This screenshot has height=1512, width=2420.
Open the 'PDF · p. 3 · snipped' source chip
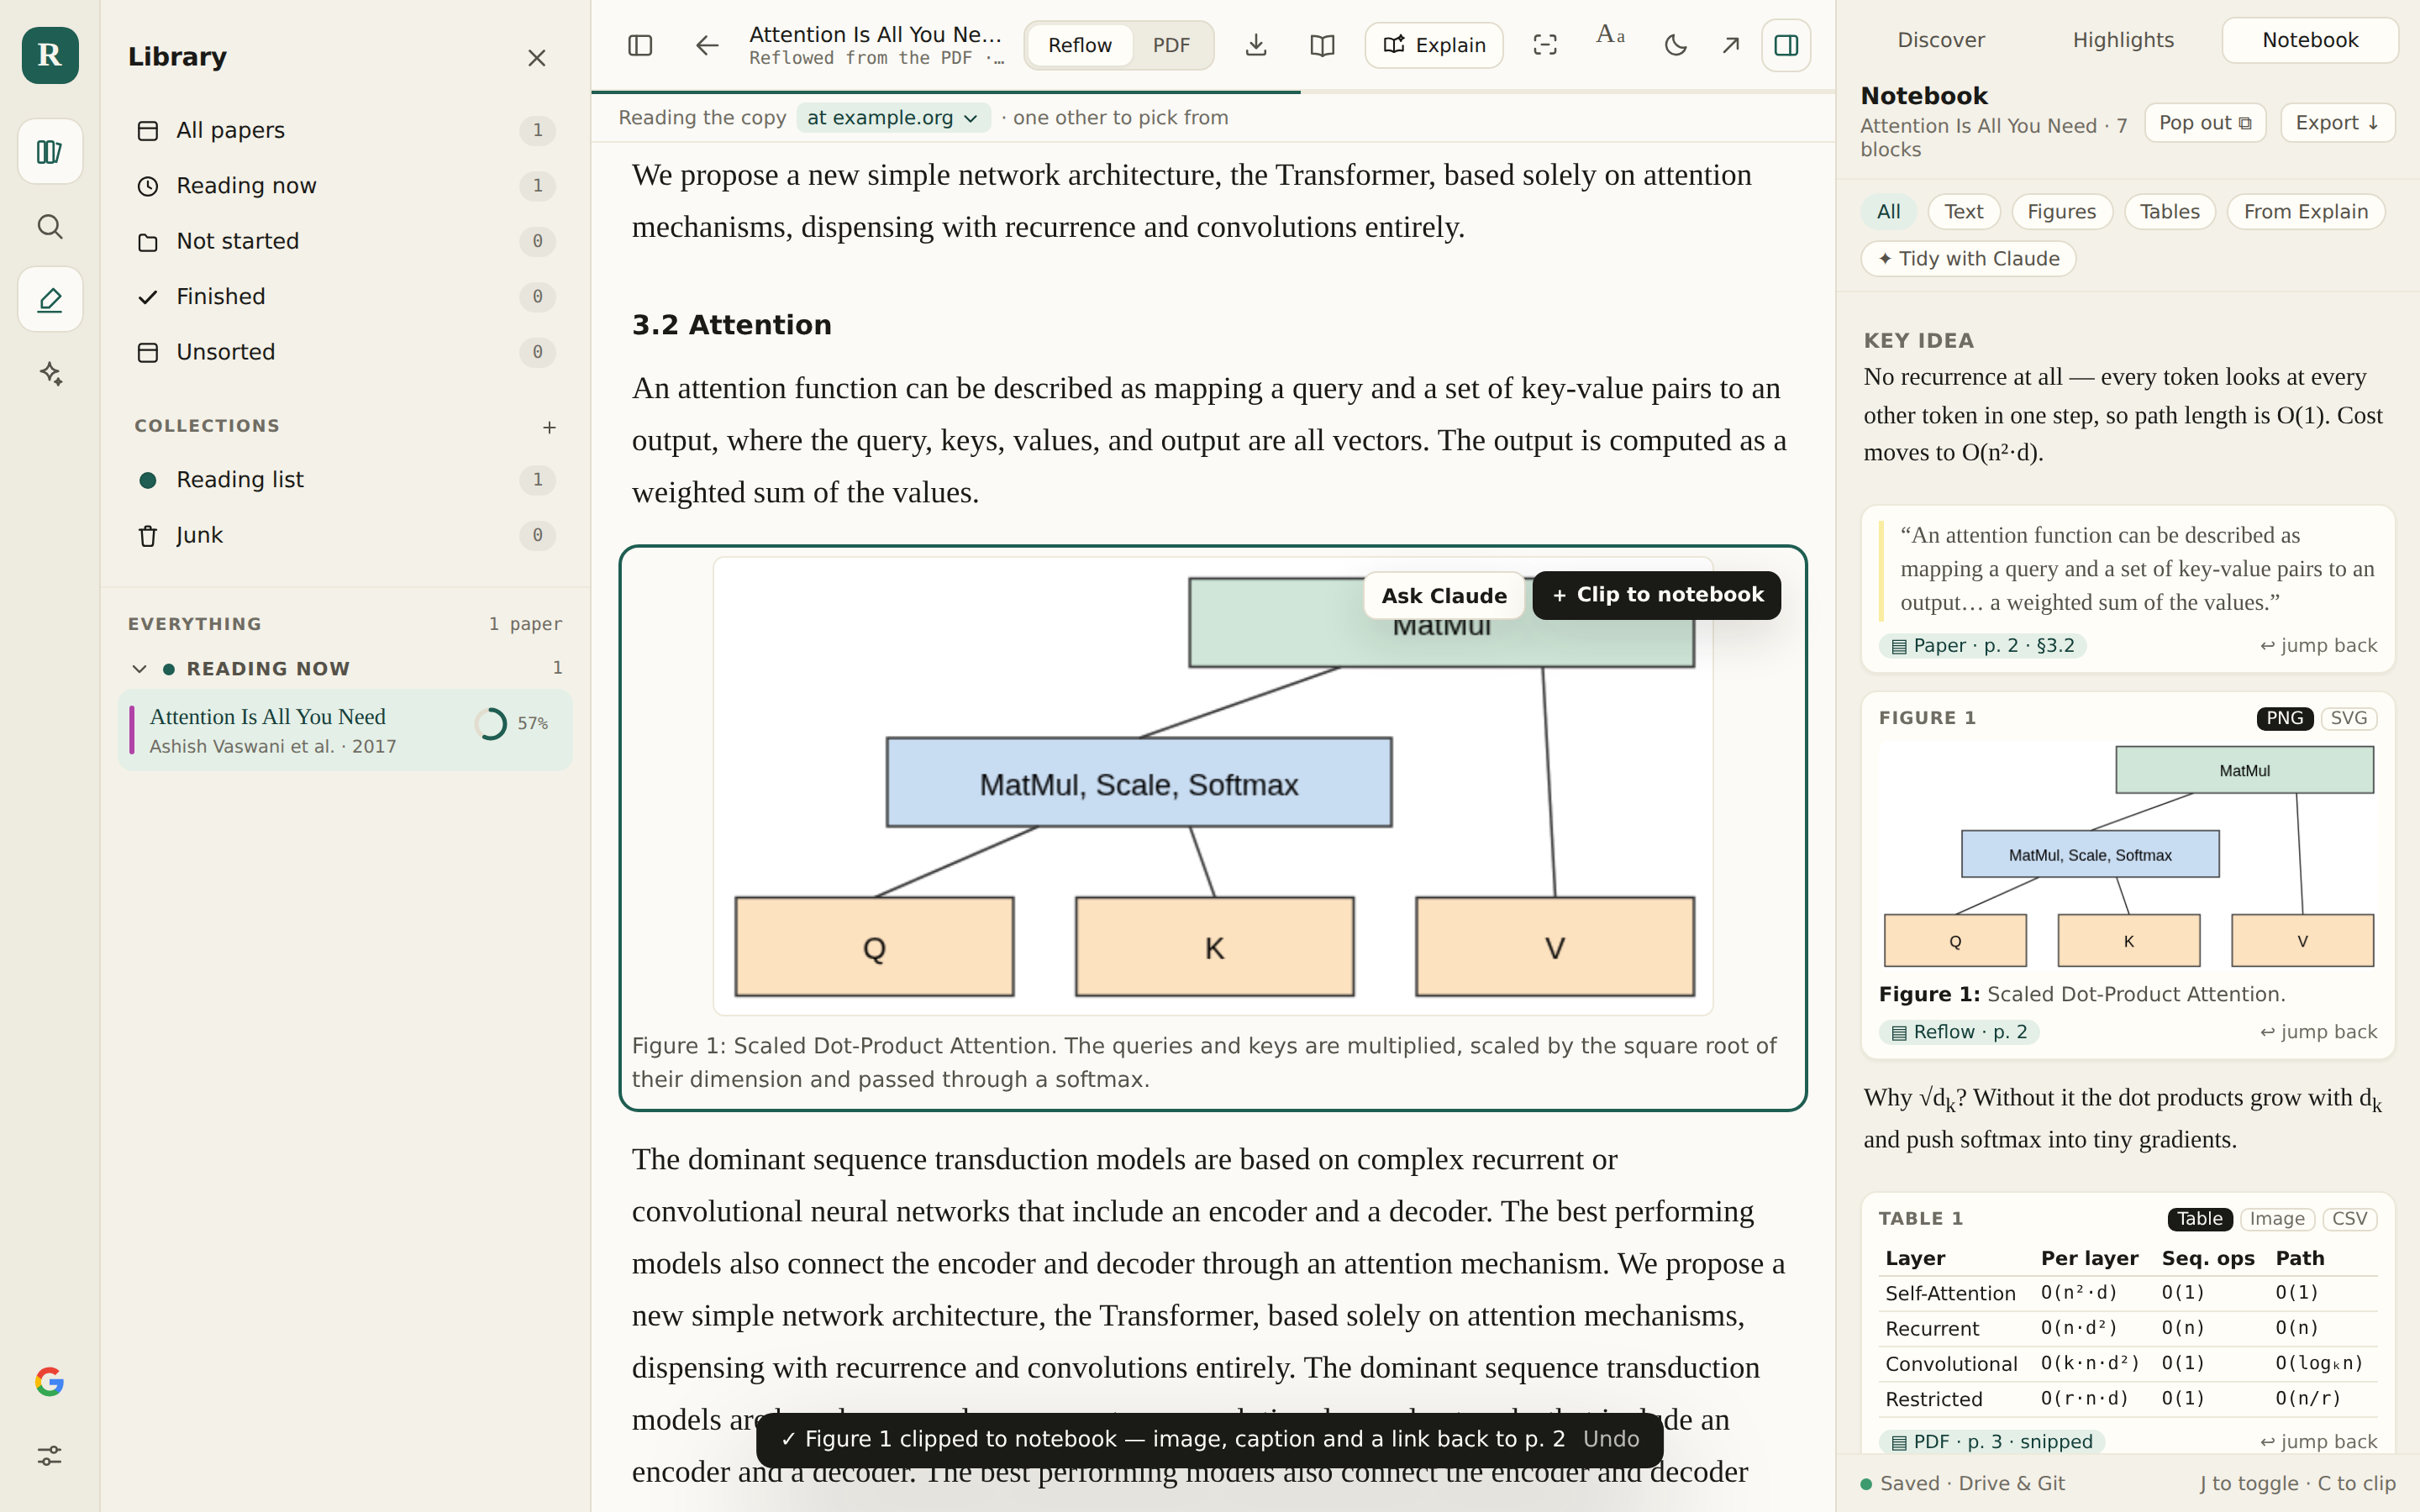click(x=1991, y=1442)
